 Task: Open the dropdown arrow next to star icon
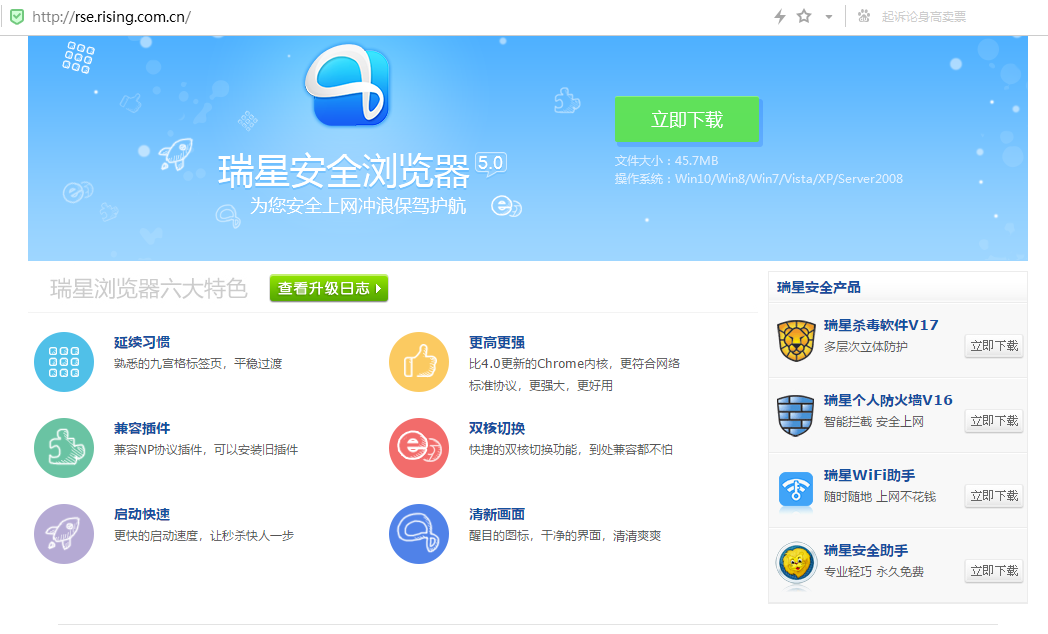(829, 17)
